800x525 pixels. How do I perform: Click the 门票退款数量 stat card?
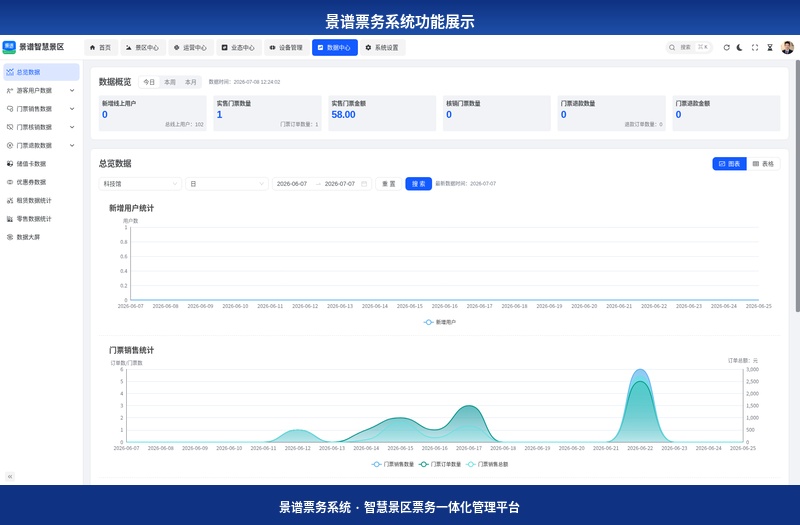pos(612,113)
